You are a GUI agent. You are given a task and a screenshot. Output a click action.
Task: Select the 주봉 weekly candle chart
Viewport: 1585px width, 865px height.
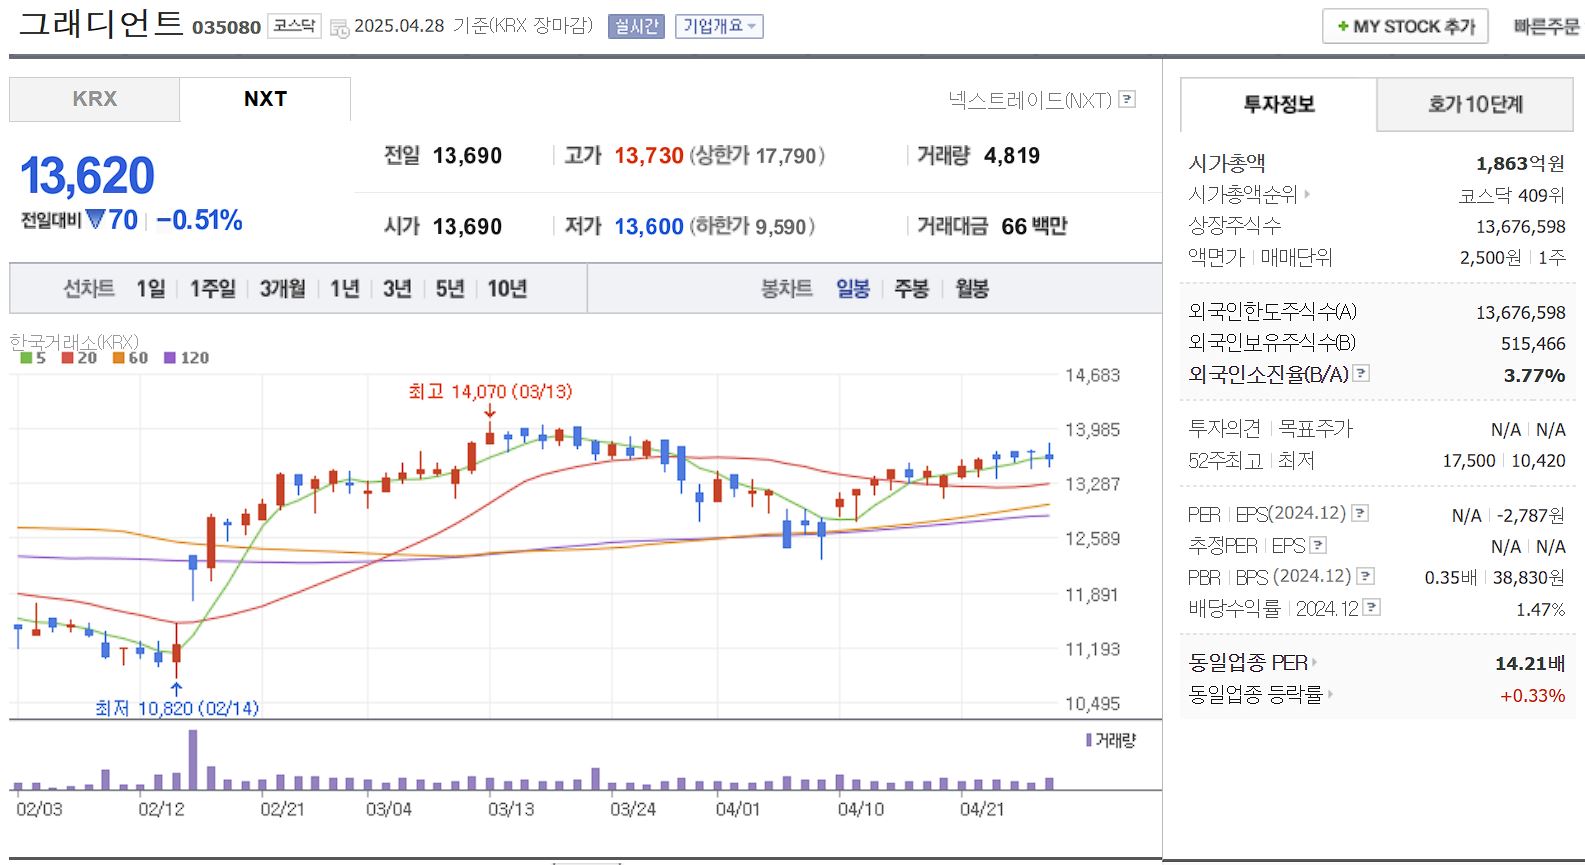[x=911, y=289]
